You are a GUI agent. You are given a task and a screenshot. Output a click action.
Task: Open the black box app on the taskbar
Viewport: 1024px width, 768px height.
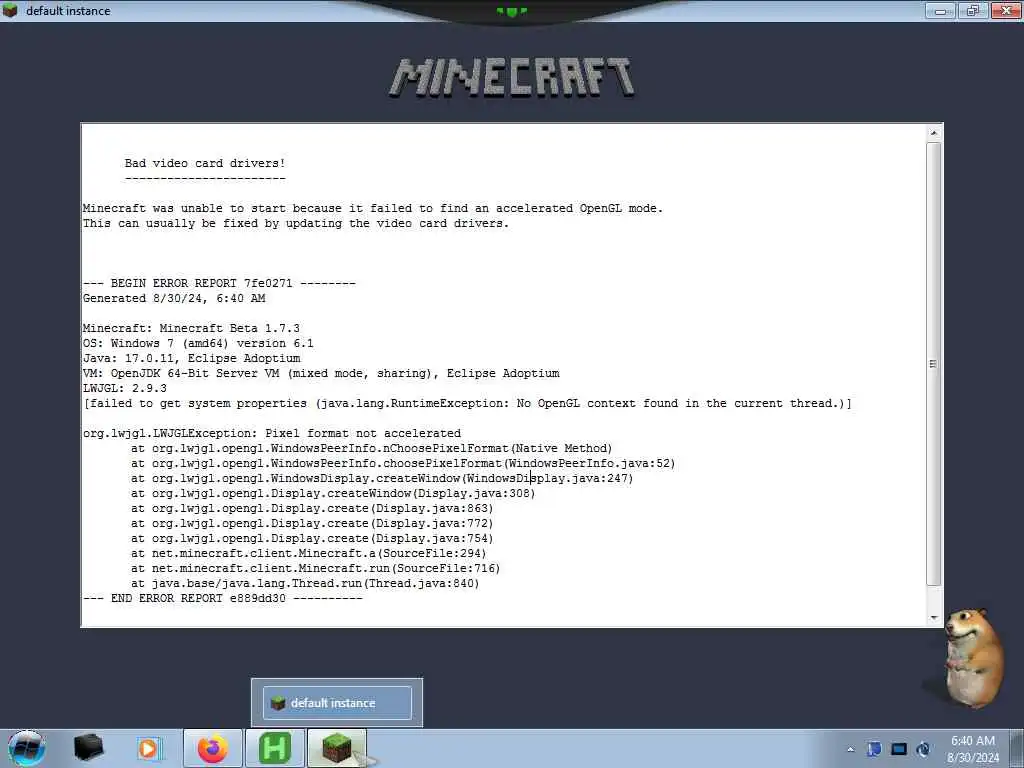(x=88, y=748)
